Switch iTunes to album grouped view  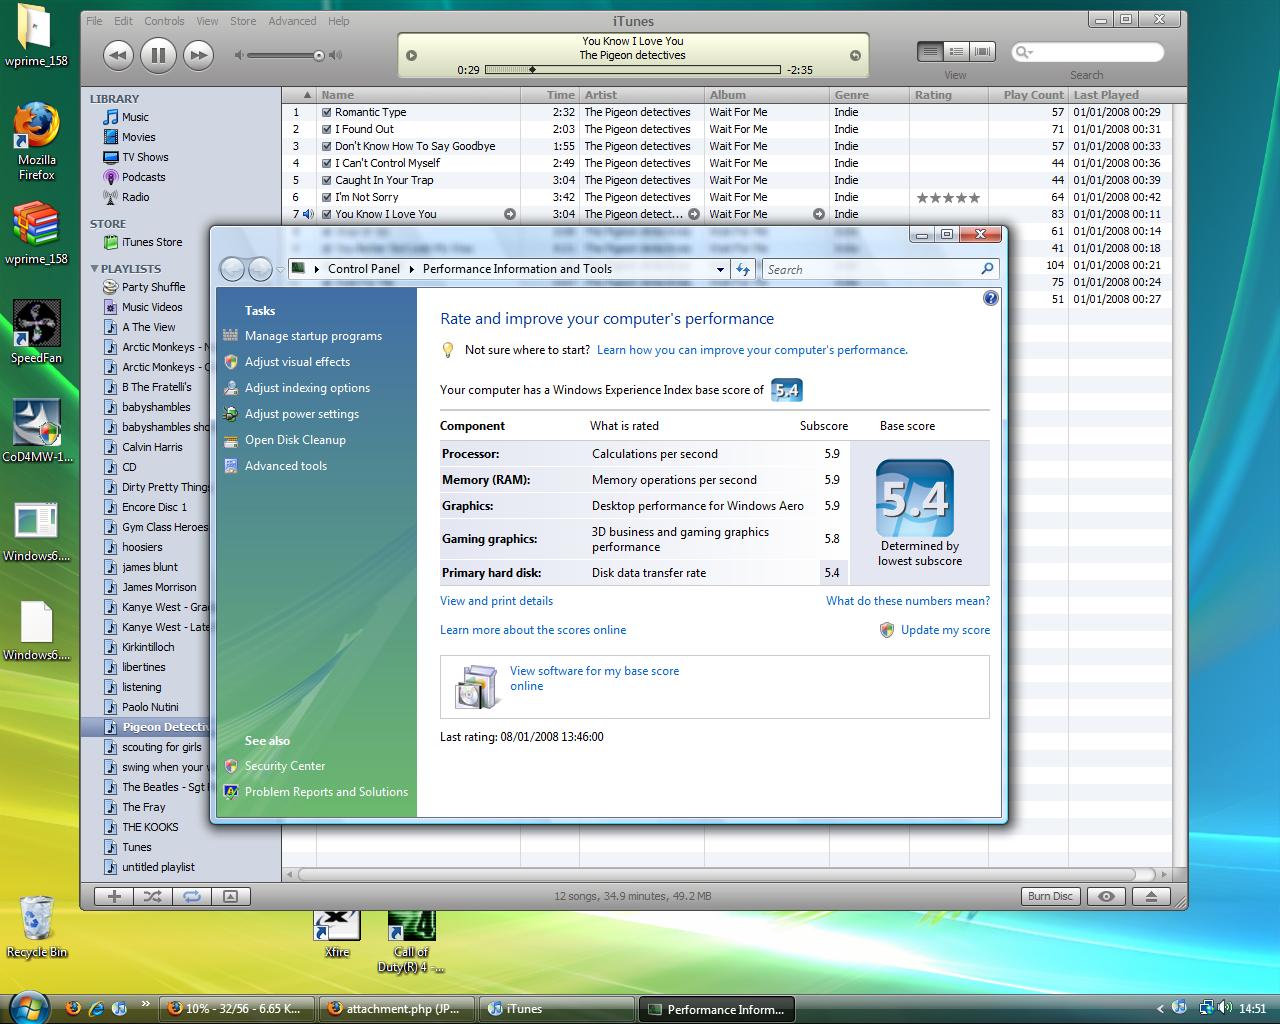coord(956,51)
